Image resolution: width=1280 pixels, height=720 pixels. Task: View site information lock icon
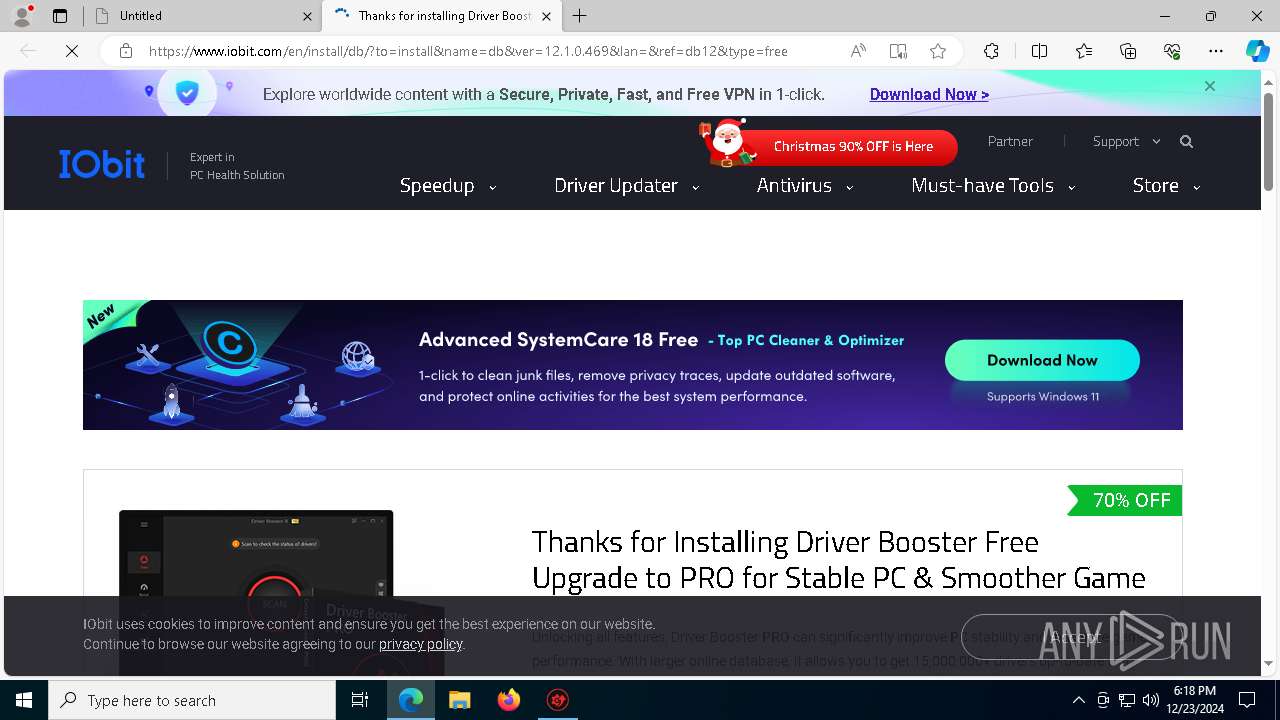126,51
